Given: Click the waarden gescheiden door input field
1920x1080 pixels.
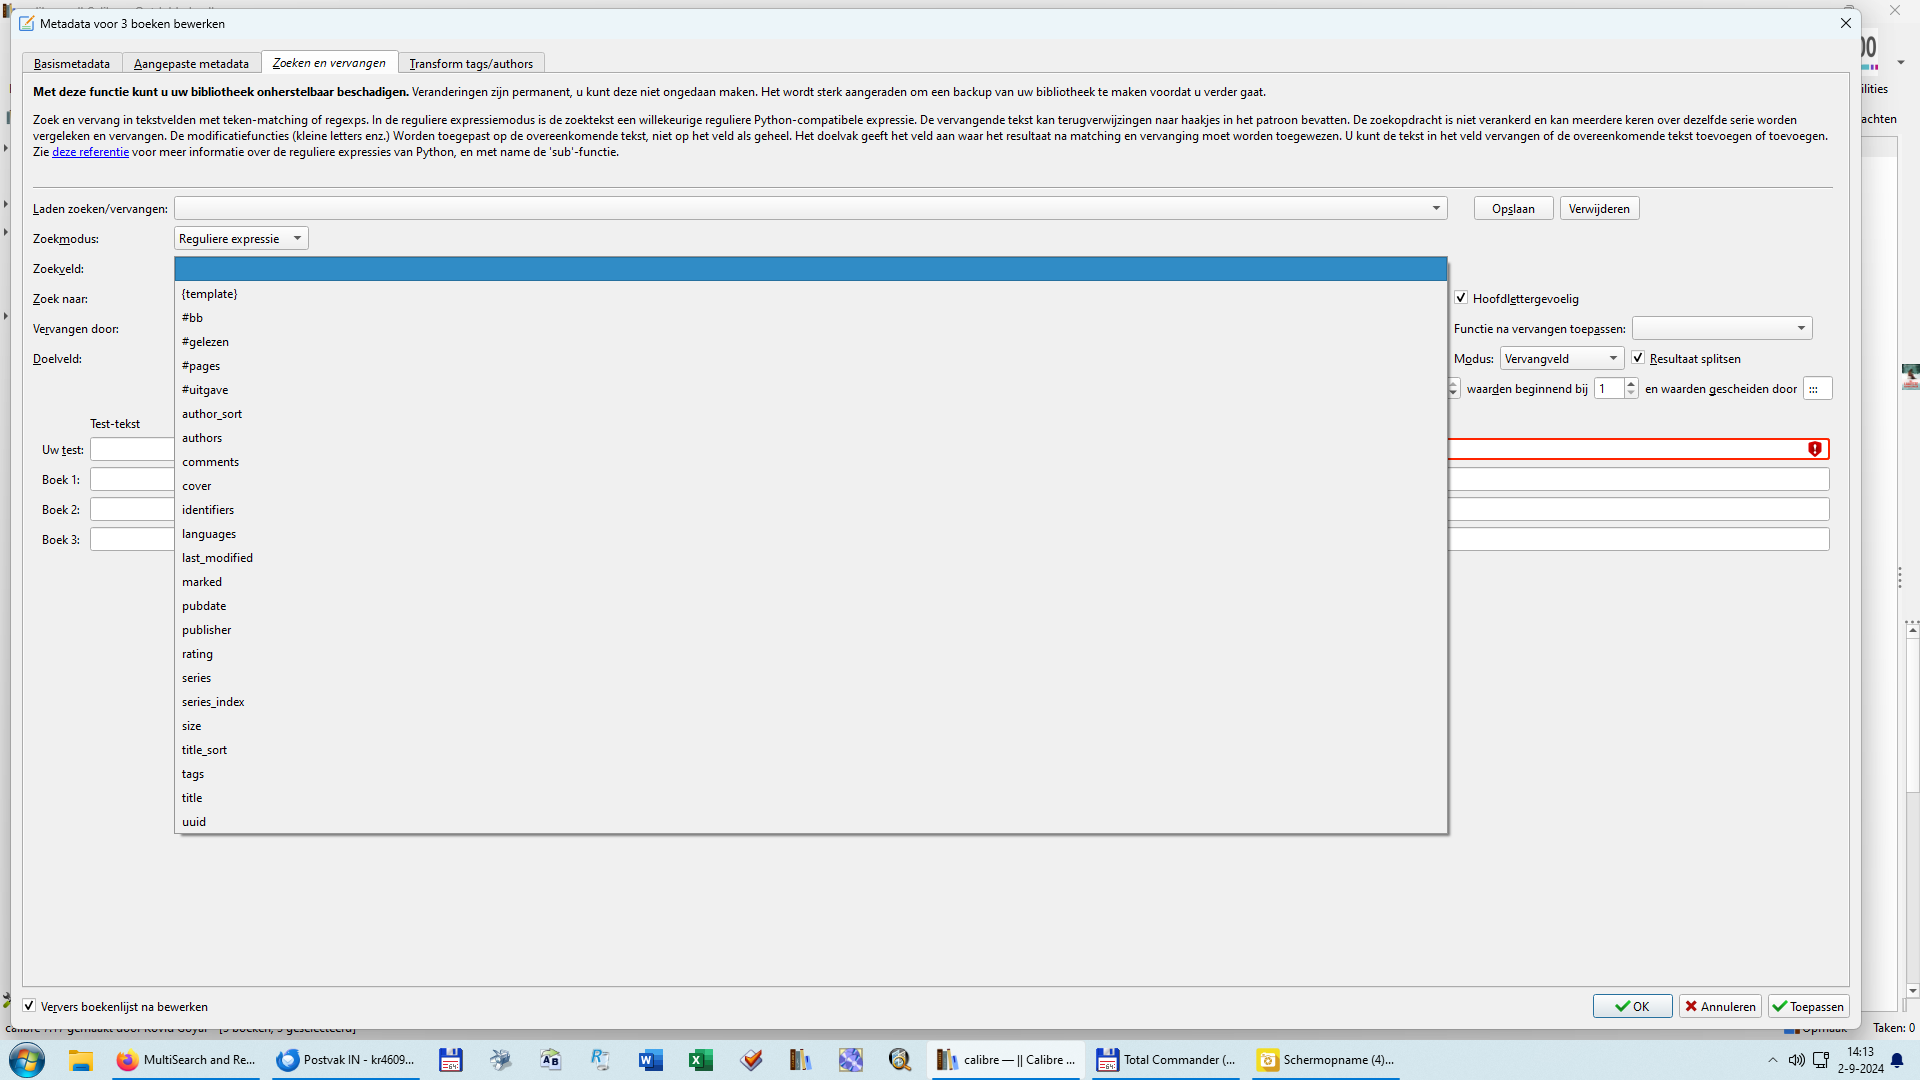Looking at the screenshot, I should [1817, 389].
